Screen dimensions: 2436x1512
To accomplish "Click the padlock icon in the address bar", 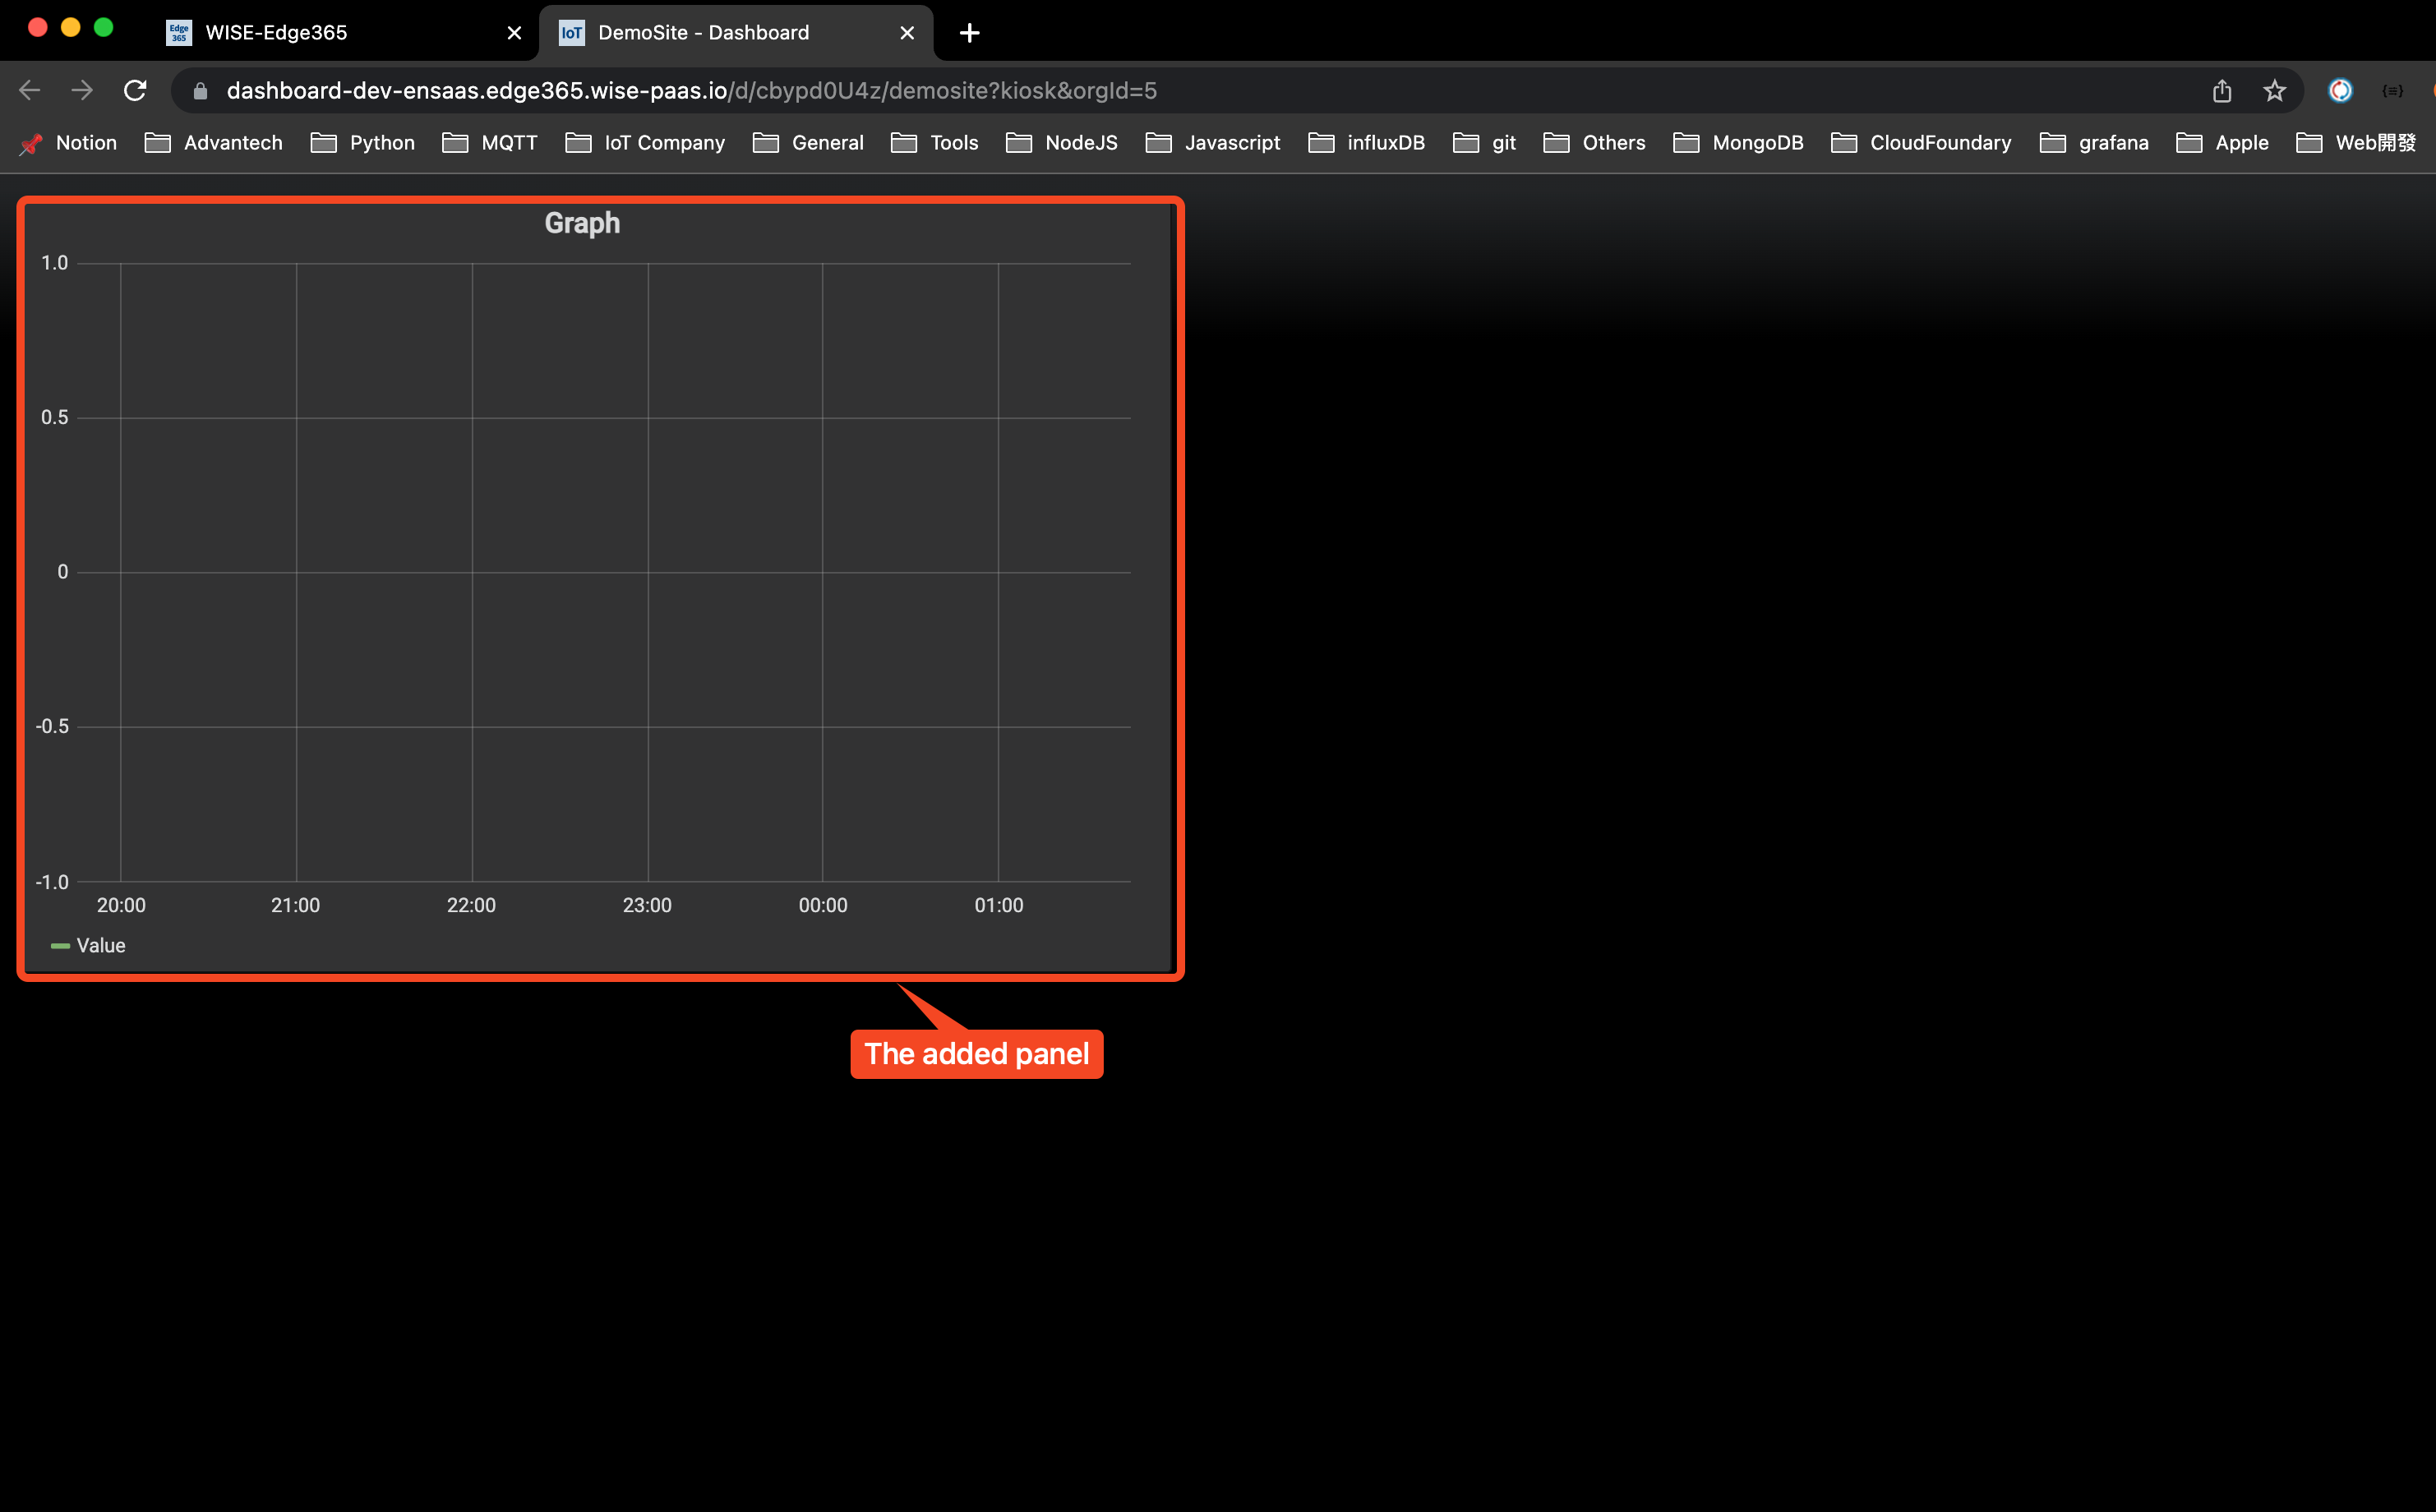I will click(200, 90).
